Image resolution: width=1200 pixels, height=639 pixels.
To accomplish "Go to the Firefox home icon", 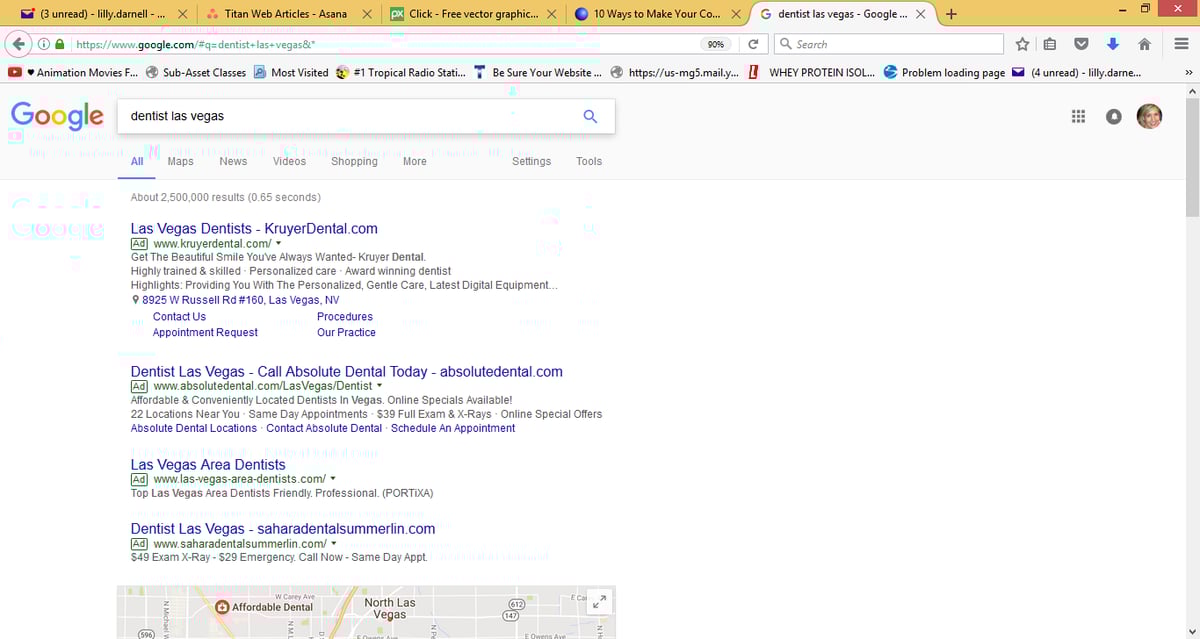I will click(1144, 44).
